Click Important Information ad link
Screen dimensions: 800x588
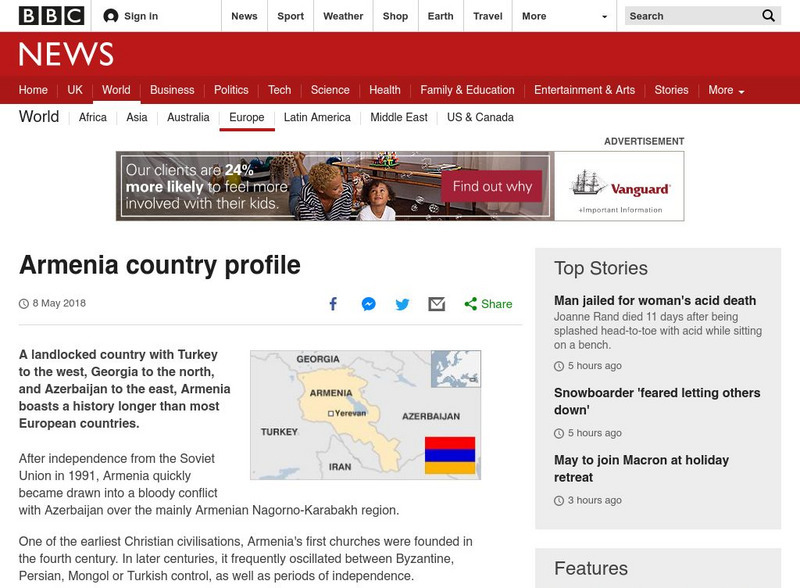point(620,210)
